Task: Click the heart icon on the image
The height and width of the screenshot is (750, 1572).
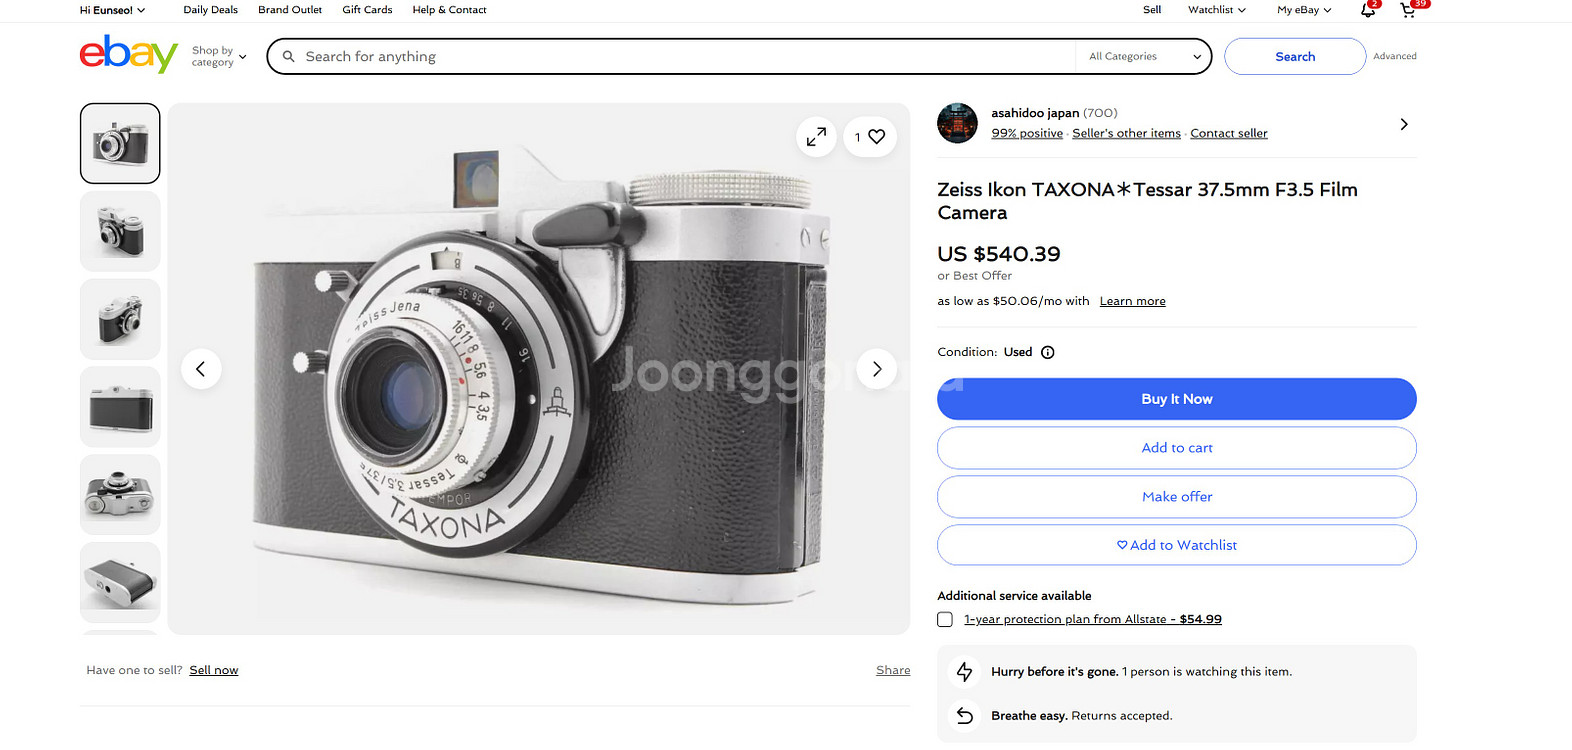Action: 876,137
